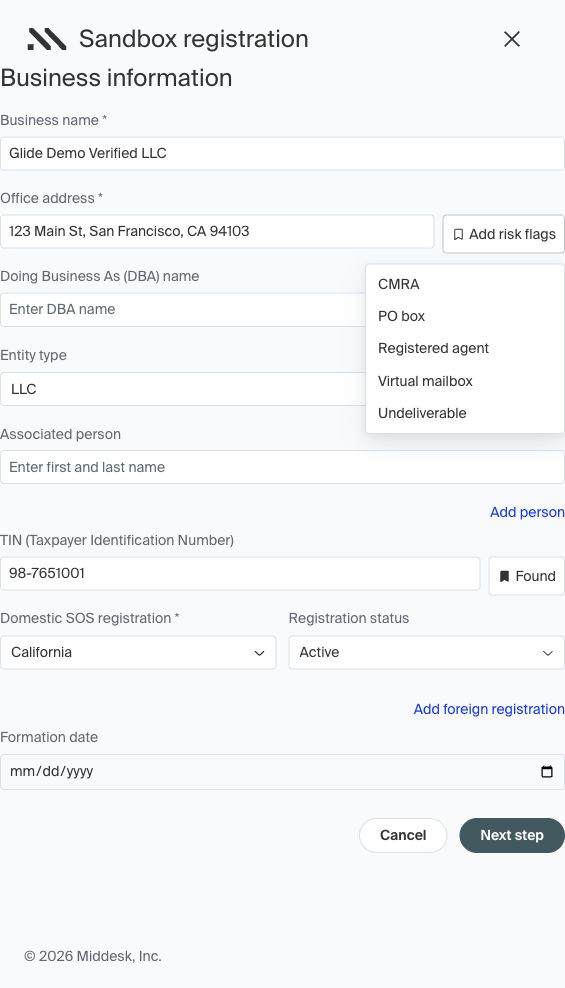Click the bookmark icon in Add risk flags

[x=459, y=234]
